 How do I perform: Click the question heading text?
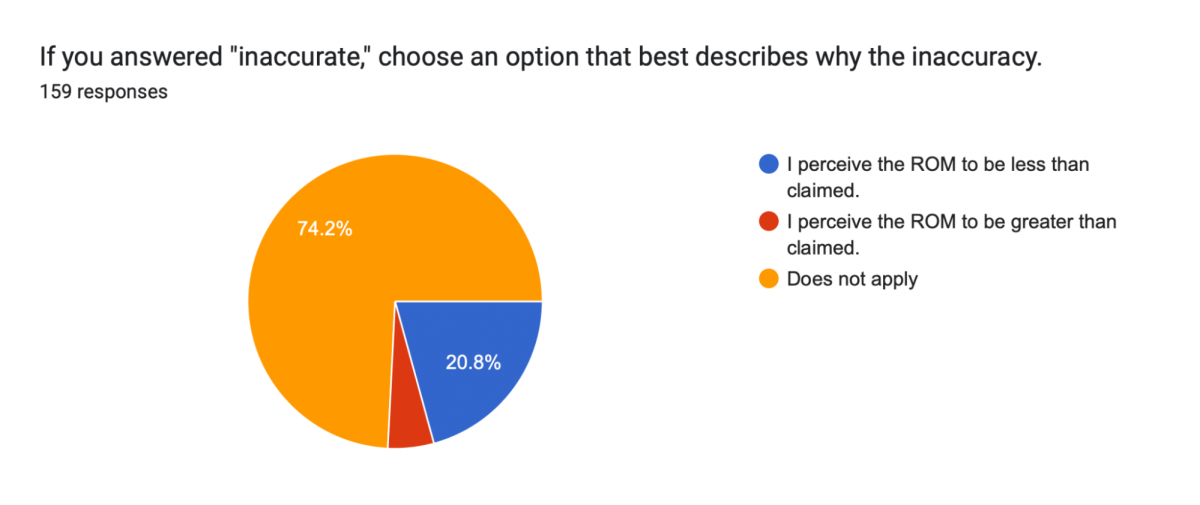pyautogui.click(x=541, y=58)
